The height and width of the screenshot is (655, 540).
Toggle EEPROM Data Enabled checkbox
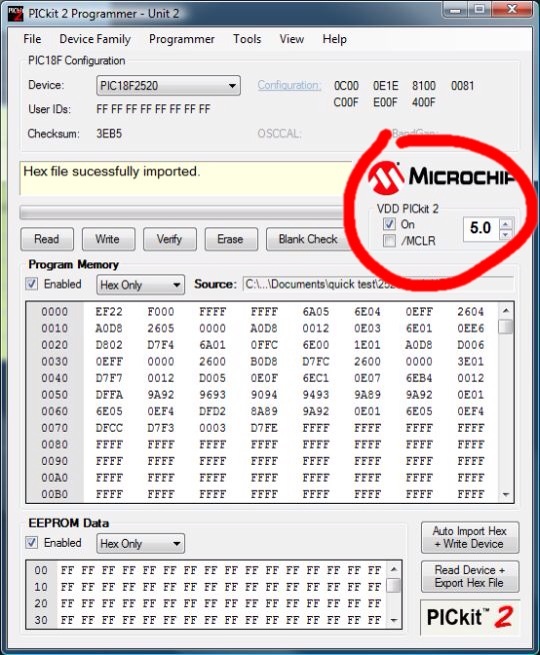coord(32,543)
